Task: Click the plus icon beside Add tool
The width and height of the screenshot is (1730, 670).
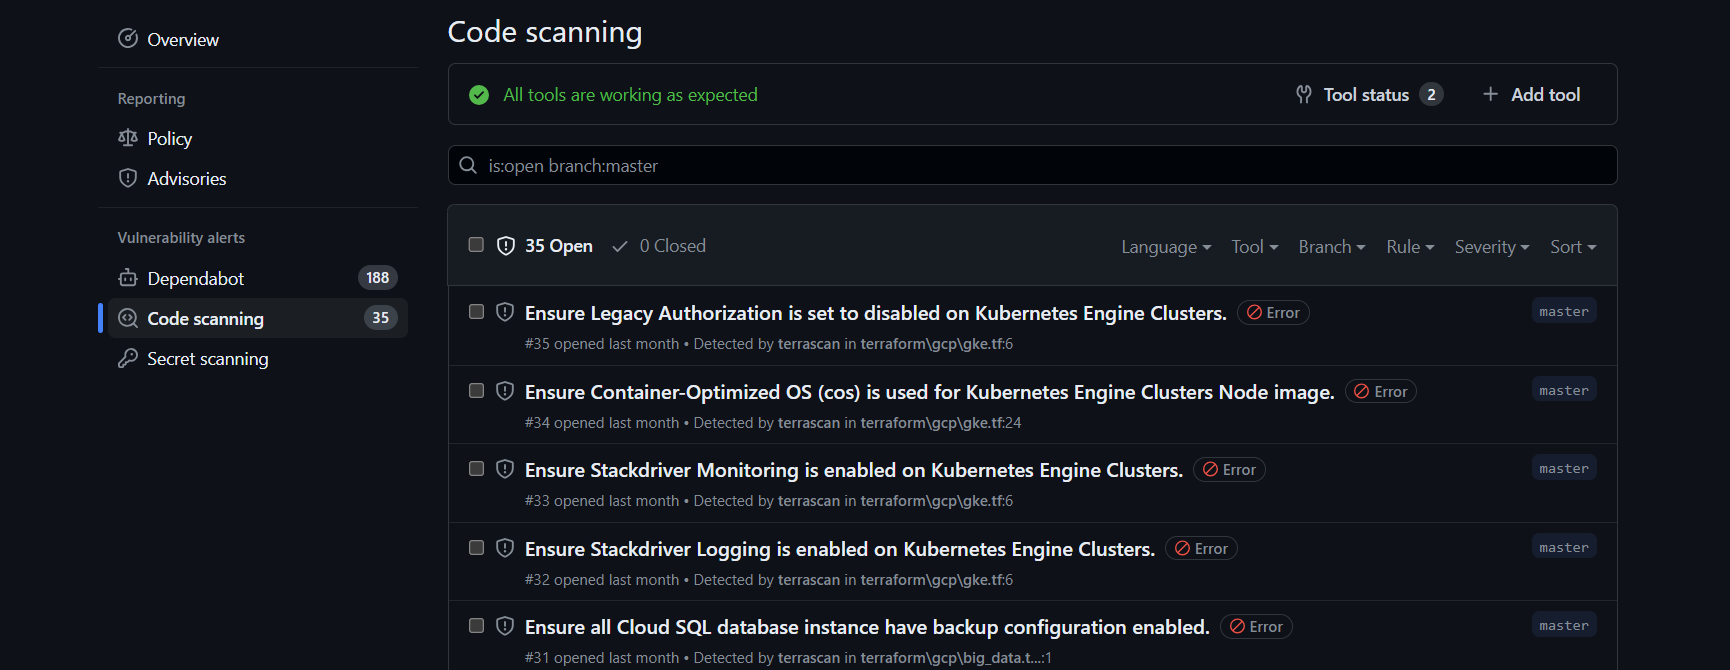Action: click(x=1490, y=94)
